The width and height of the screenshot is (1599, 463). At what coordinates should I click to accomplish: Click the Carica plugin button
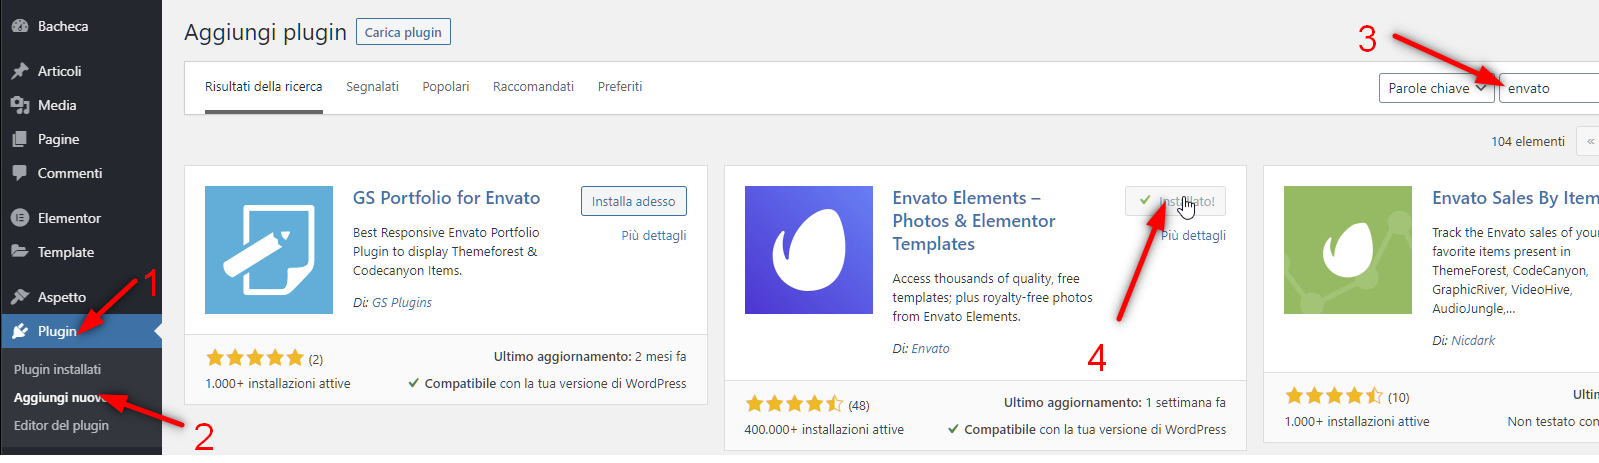coord(403,32)
